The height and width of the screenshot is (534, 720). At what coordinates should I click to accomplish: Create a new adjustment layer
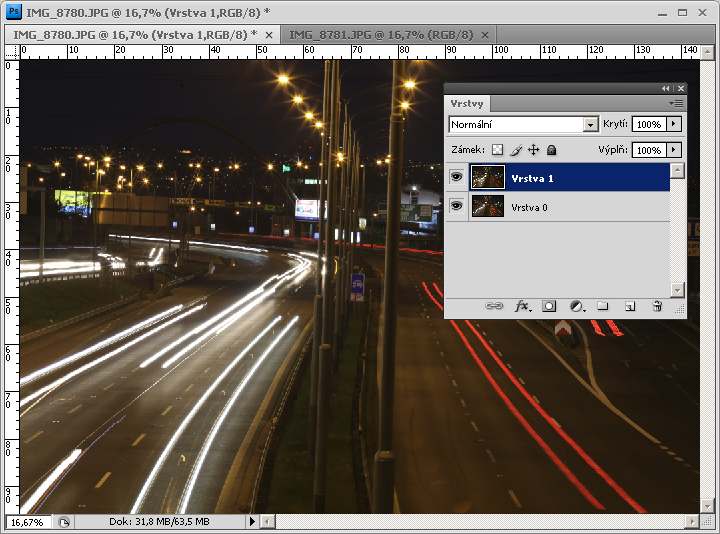(x=576, y=306)
